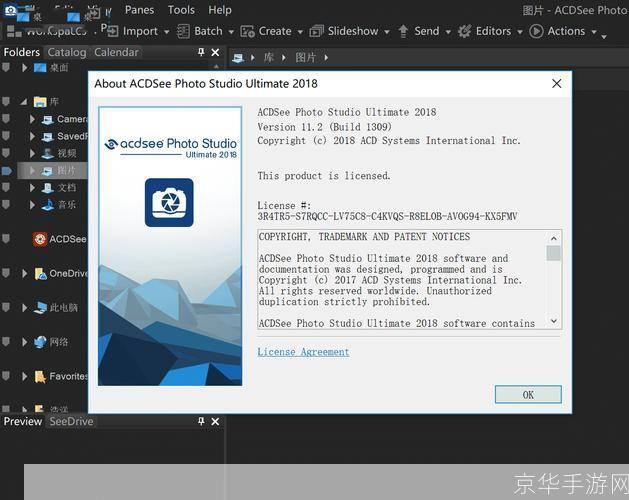This screenshot has height=500, width=629.
Task: Close the About ACDSee dialog
Action: 556,83
